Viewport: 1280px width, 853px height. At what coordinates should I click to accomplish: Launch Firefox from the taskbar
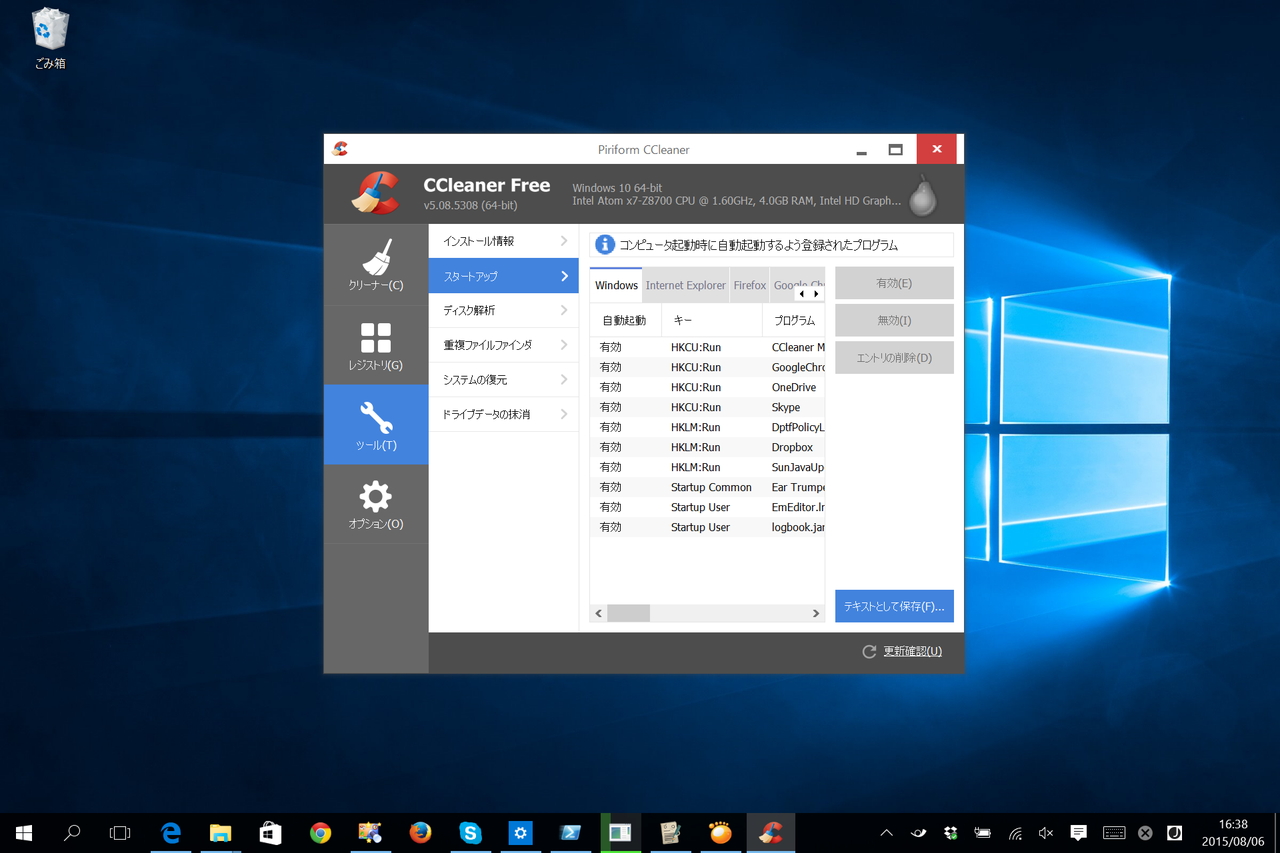pos(420,833)
